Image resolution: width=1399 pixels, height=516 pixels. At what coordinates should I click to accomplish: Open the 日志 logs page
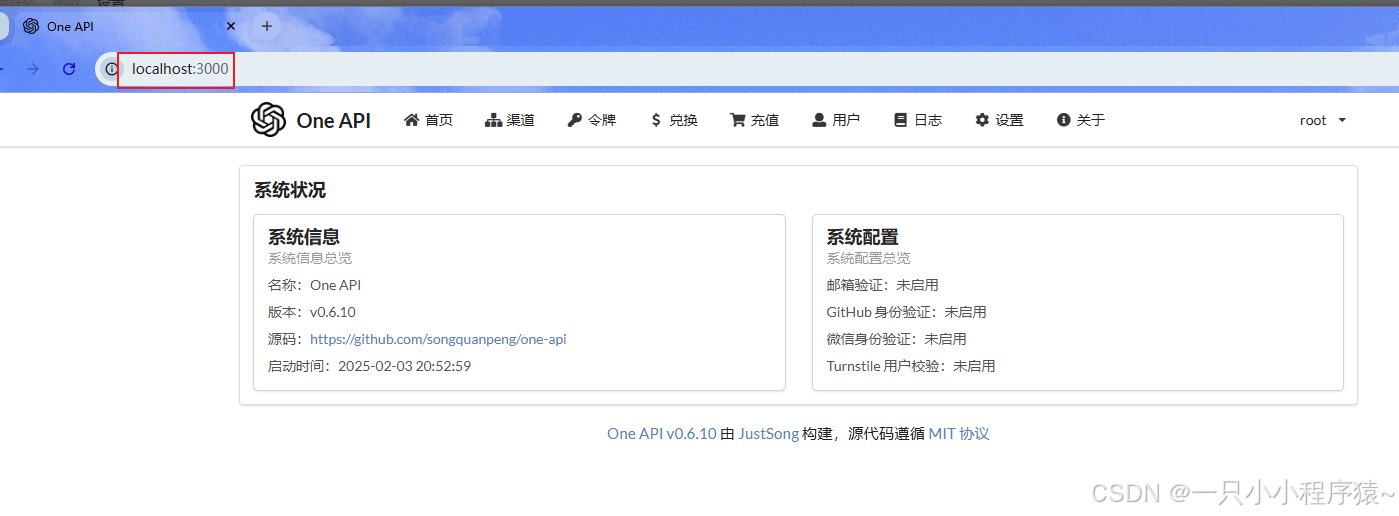(917, 120)
